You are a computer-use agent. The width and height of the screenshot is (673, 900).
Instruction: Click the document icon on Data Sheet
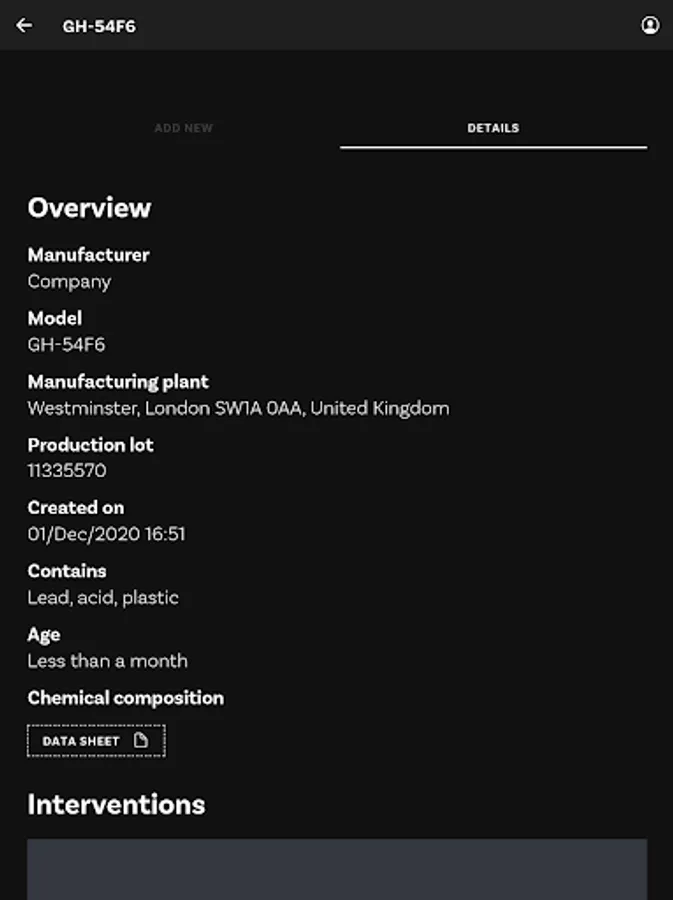pos(141,741)
